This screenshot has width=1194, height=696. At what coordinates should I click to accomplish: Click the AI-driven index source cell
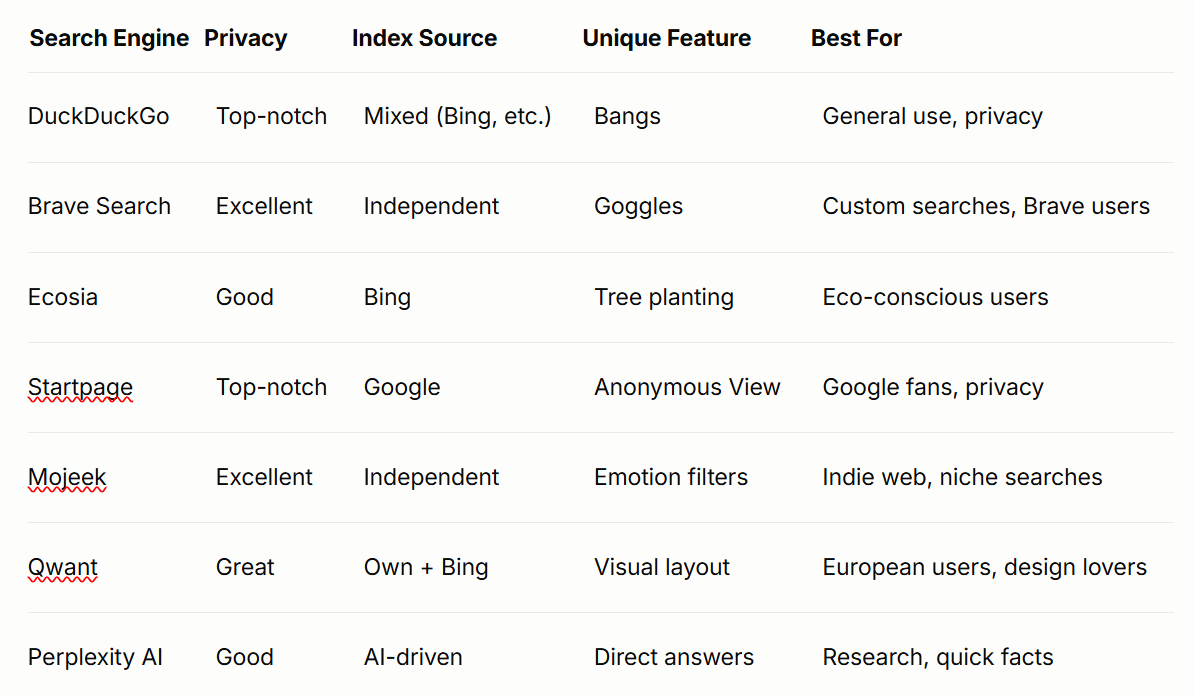coord(413,657)
